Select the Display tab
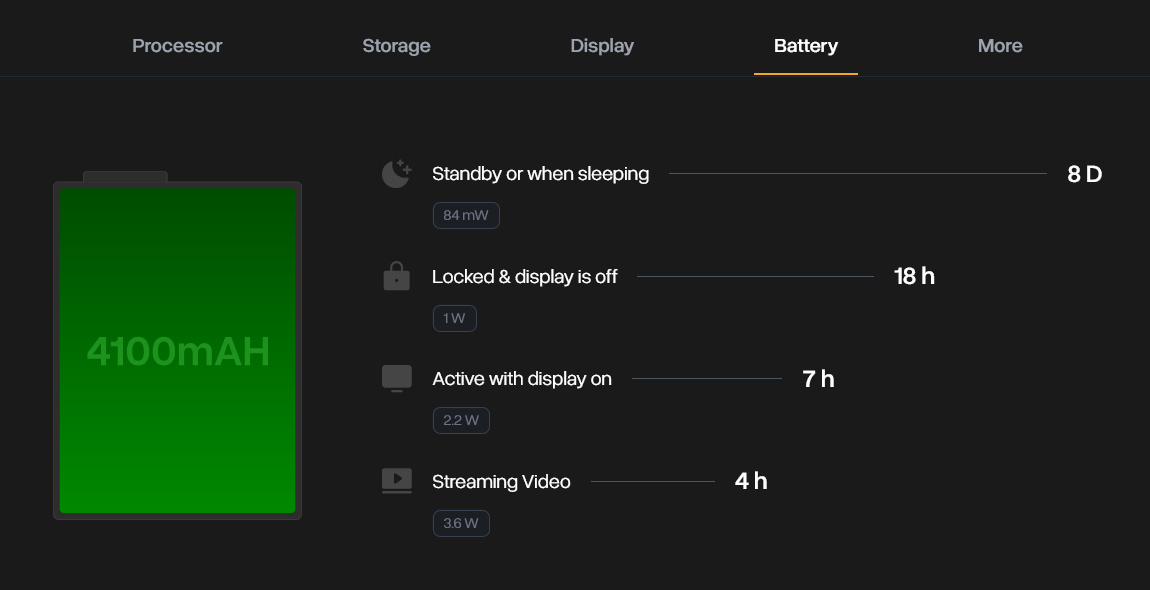The image size is (1150, 590). [602, 46]
